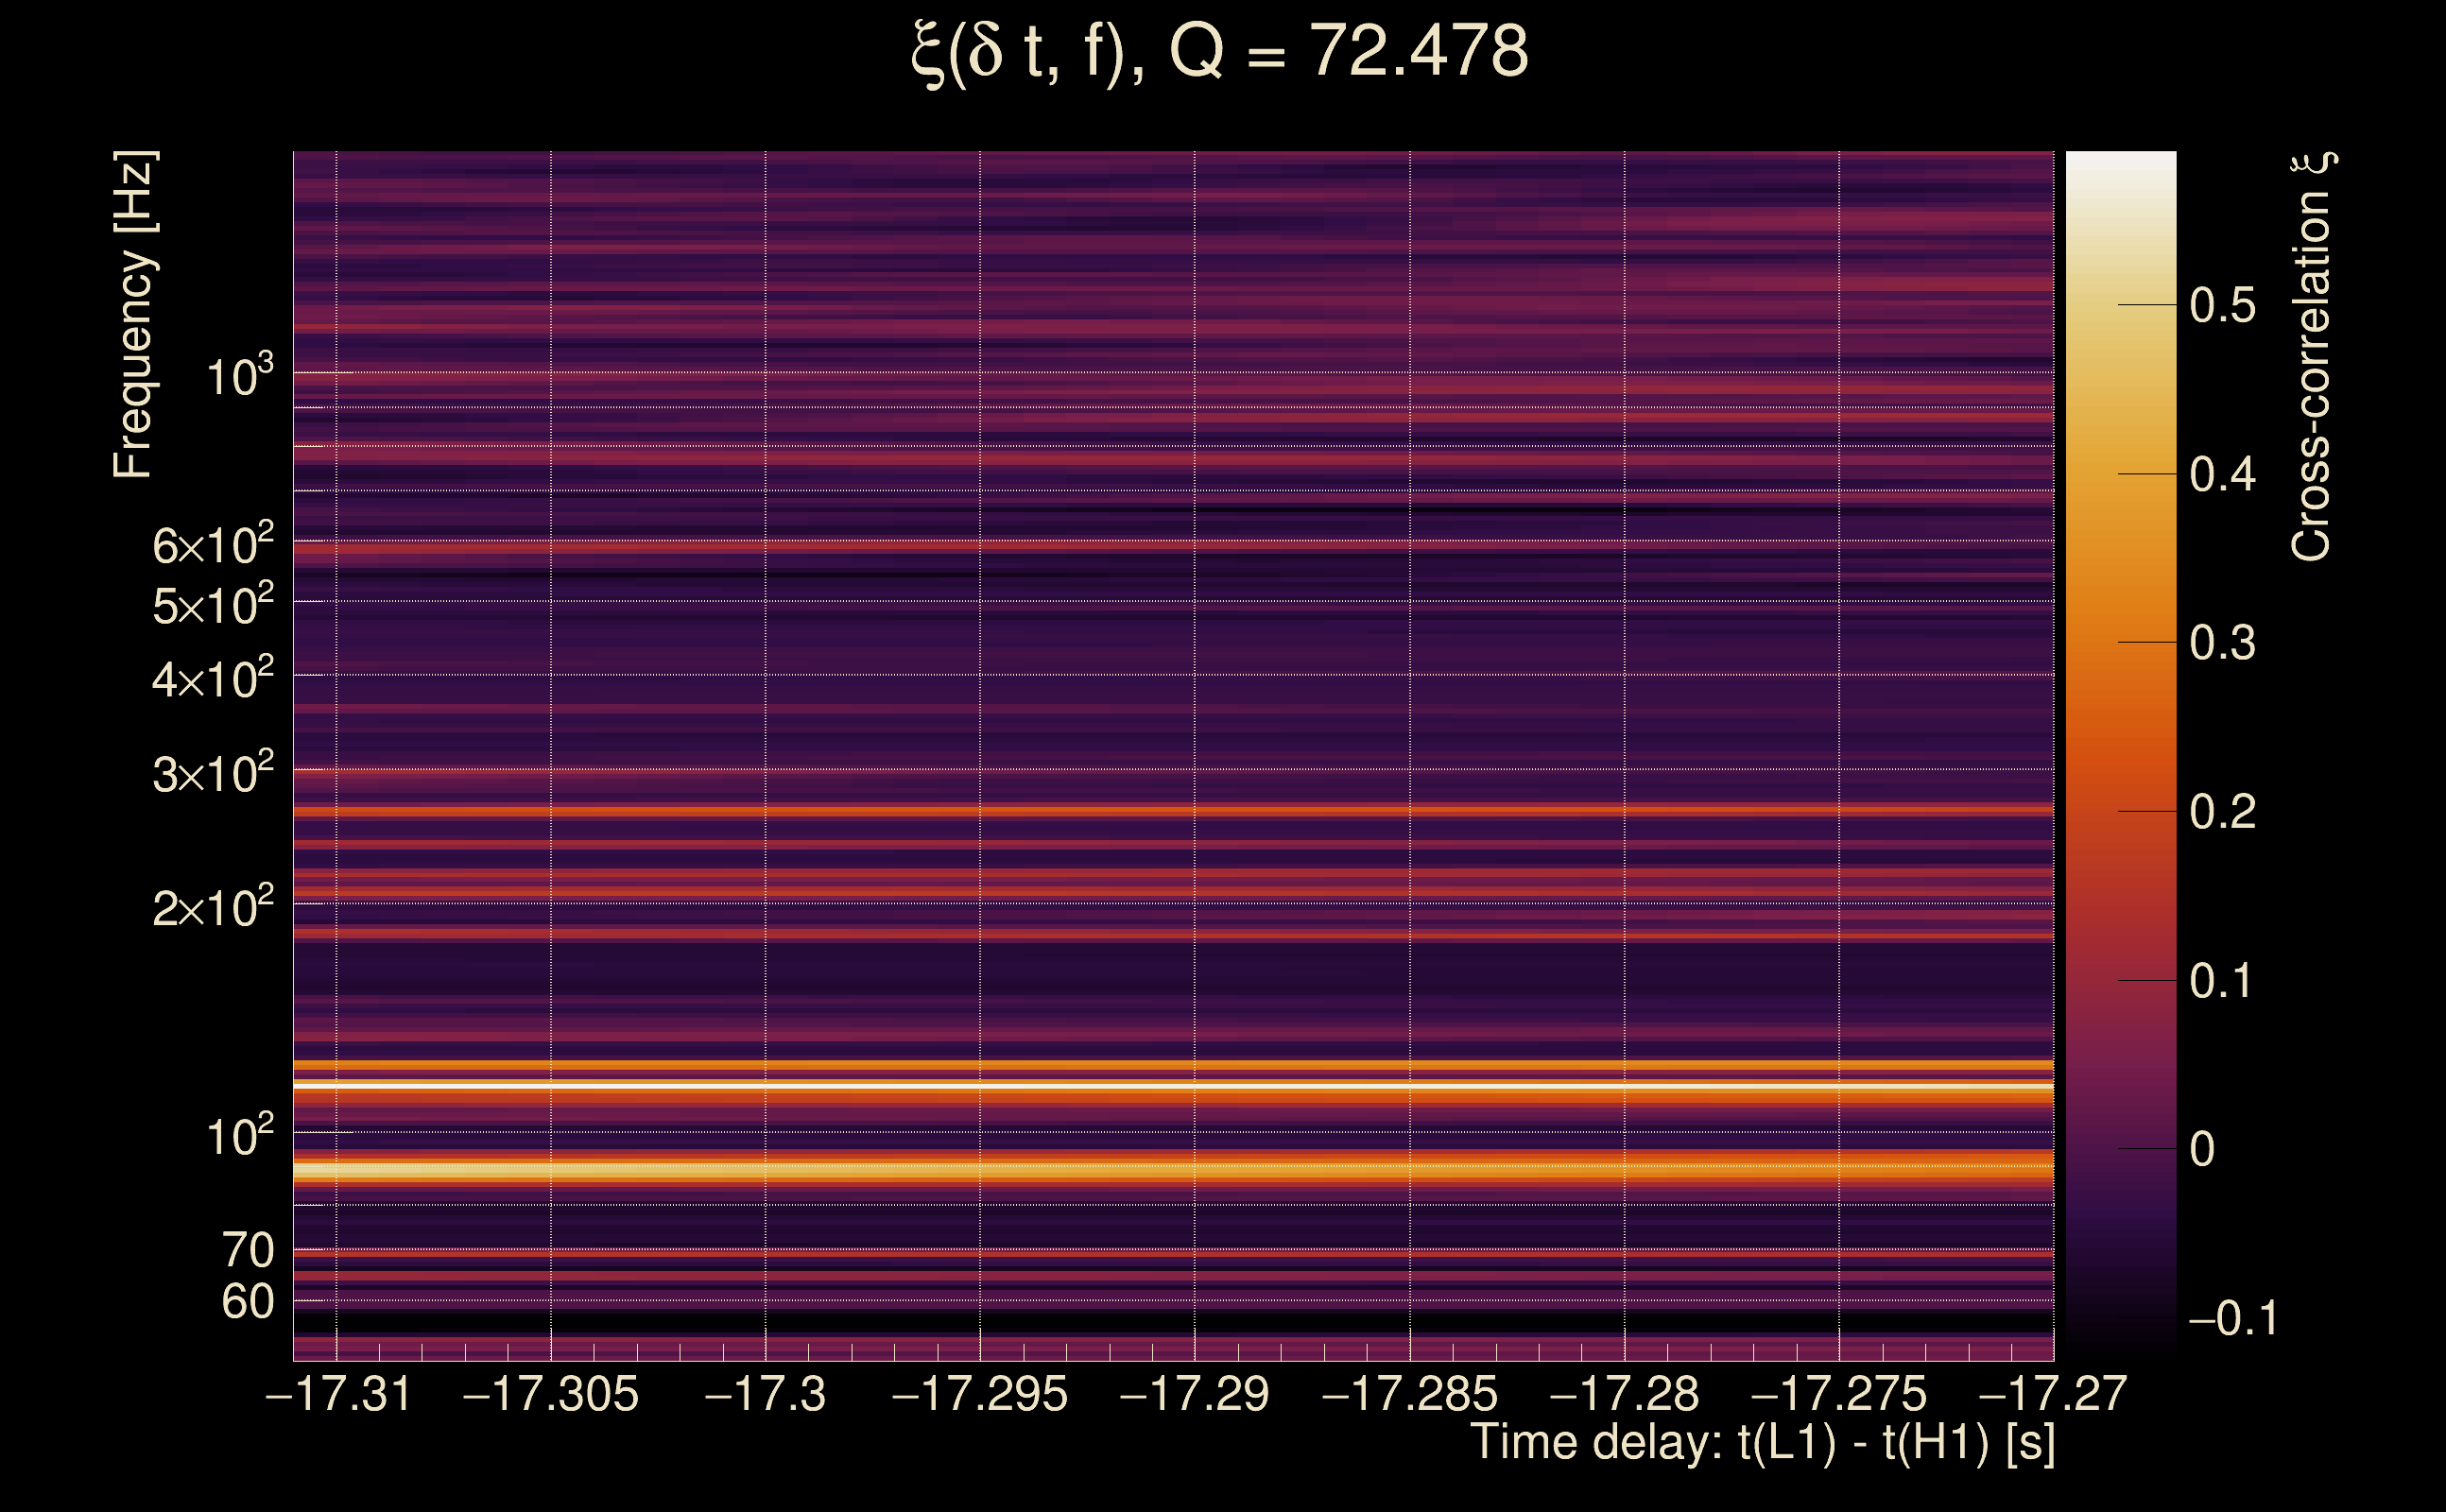Click the -17.27 x-axis tick label
The image size is (2446, 1512).
click(2053, 1394)
